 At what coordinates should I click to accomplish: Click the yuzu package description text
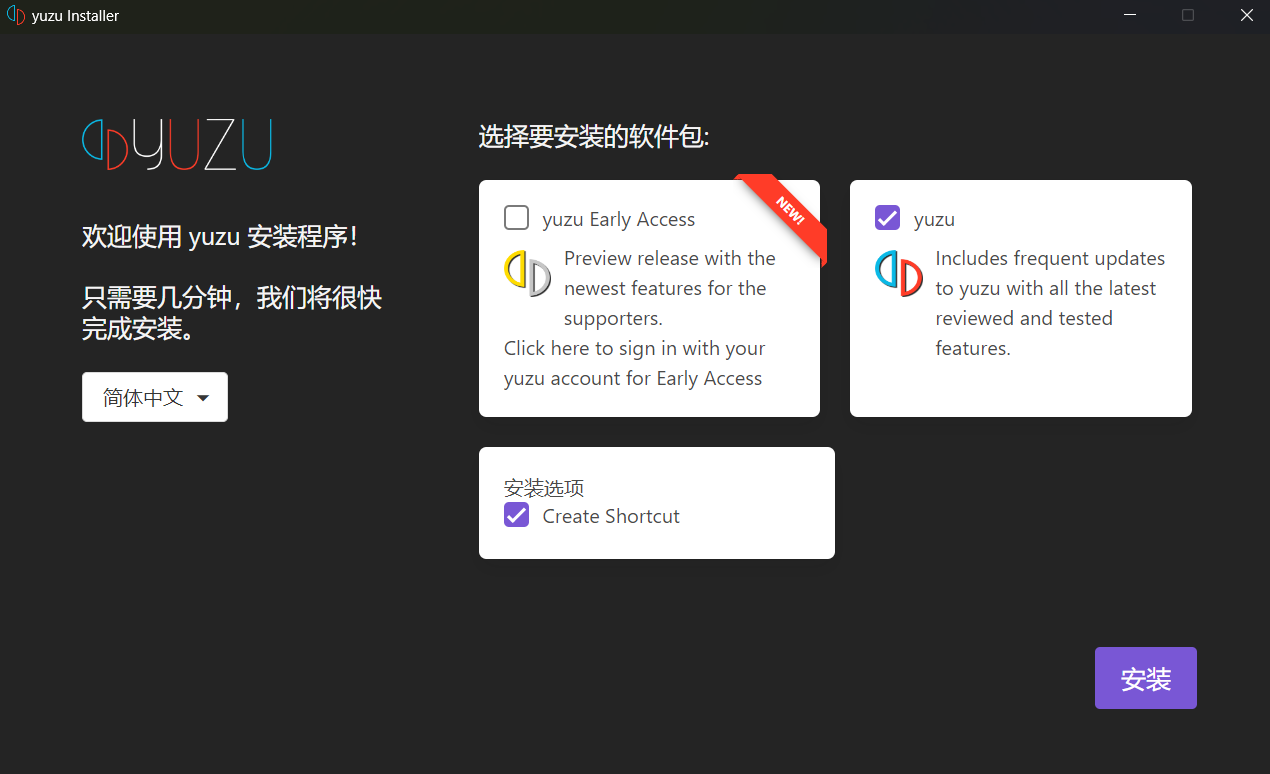[x=1049, y=303]
